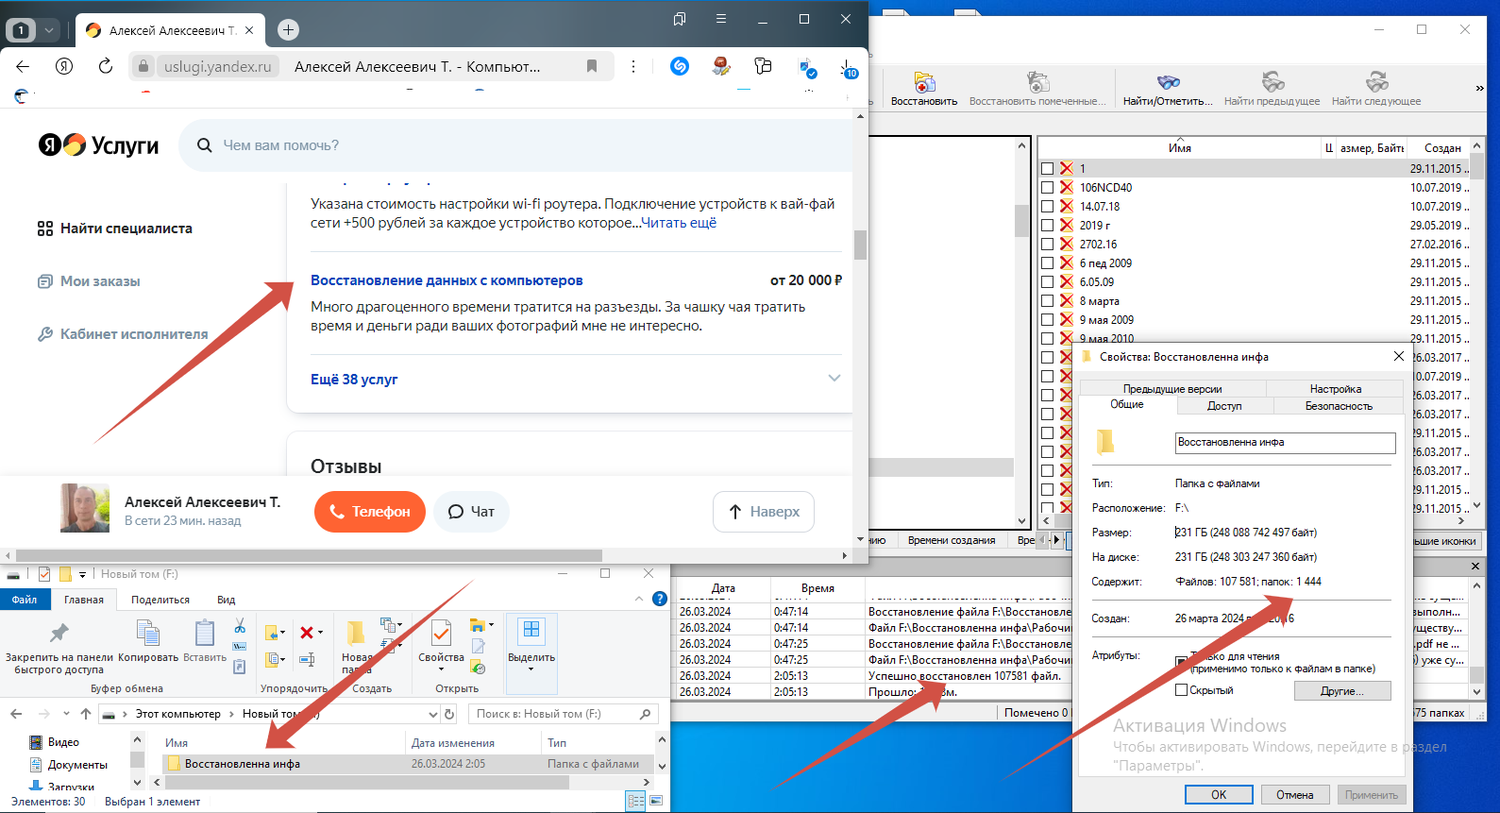Toggle the Скрытый attribute checkbox
1500x813 pixels.
tap(1181, 690)
